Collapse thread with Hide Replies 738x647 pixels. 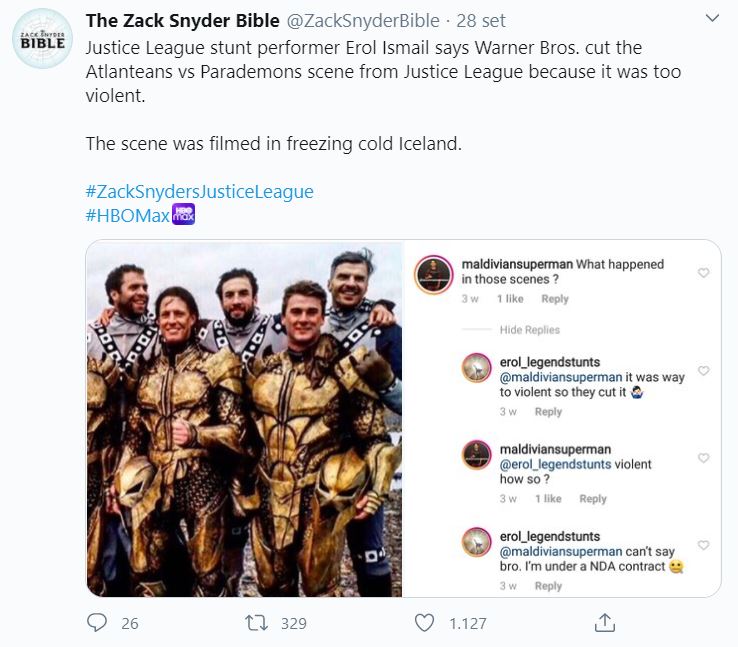tap(529, 330)
